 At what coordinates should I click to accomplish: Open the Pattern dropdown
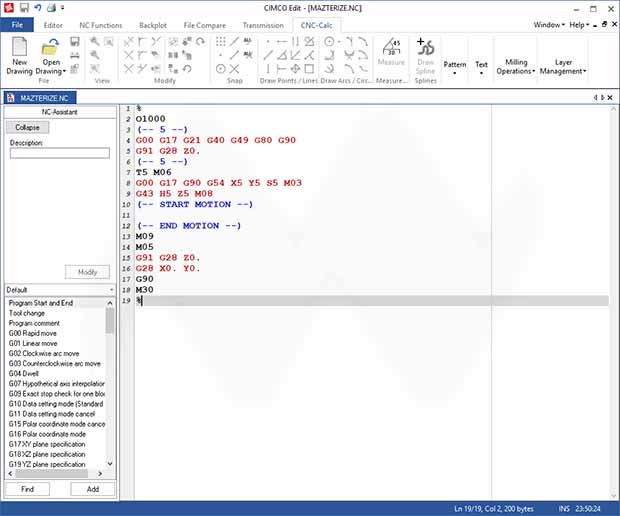point(455,67)
